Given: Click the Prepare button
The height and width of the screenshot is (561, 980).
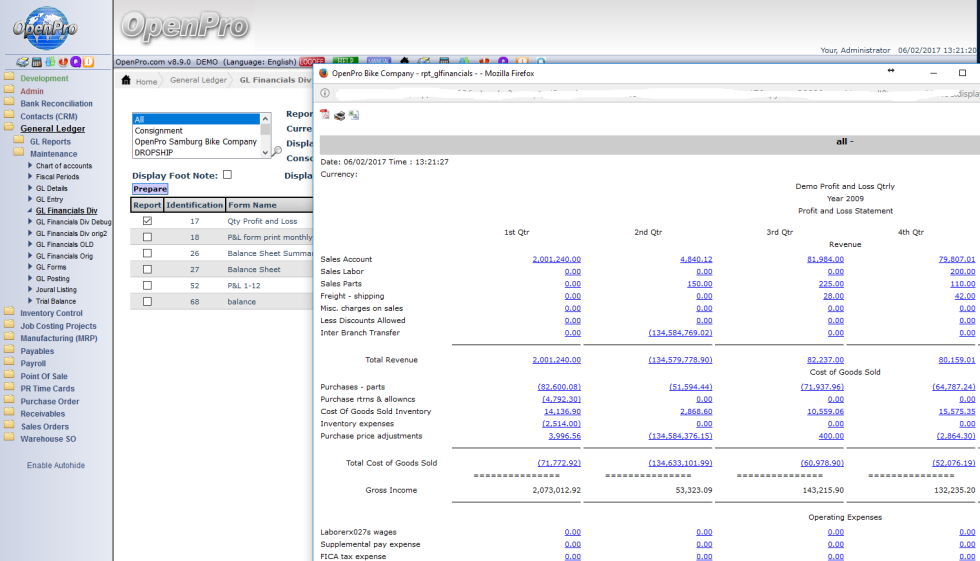Looking at the screenshot, I should [x=150, y=189].
